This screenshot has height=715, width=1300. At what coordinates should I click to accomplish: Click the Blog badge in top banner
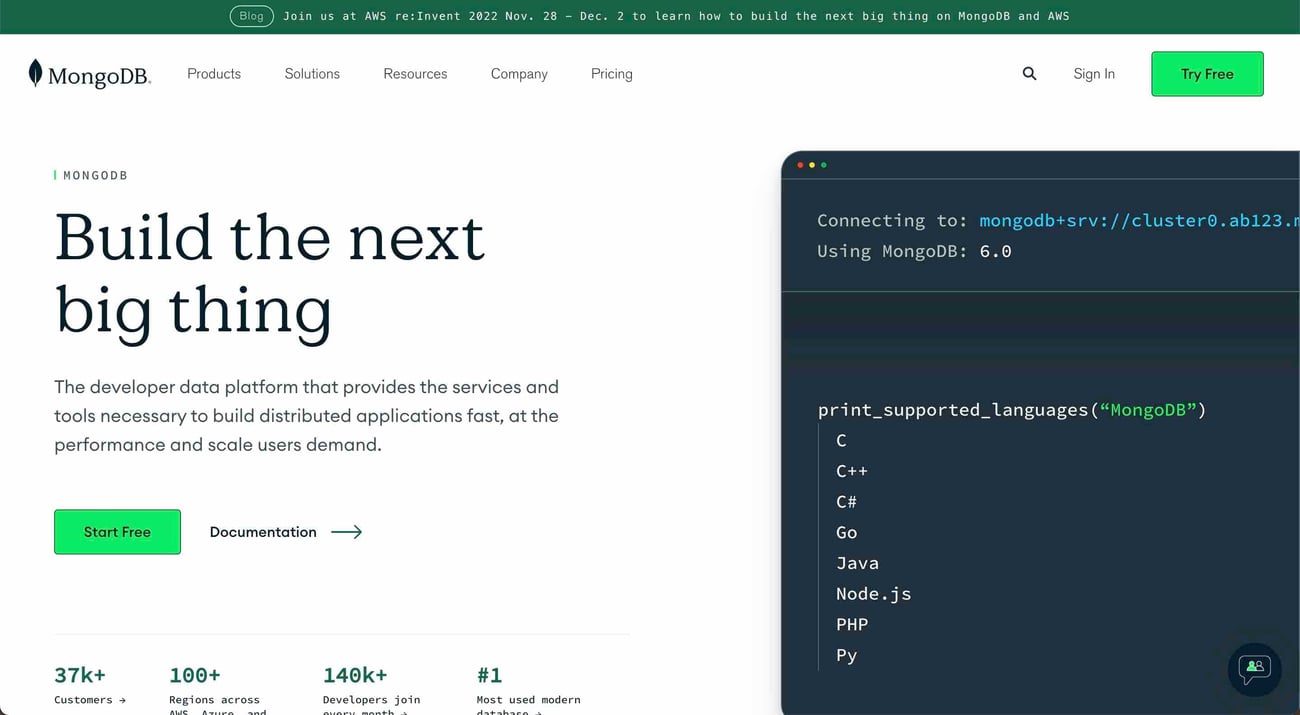pos(251,16)
